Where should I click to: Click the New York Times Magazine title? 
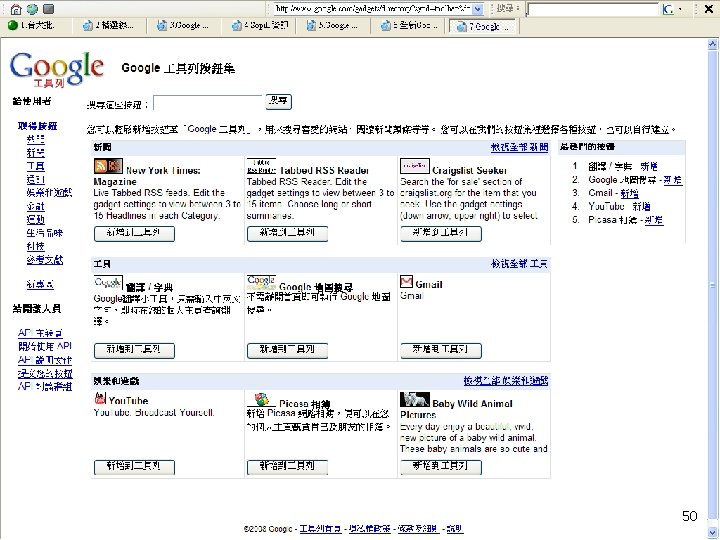click(x=147, y=176)
